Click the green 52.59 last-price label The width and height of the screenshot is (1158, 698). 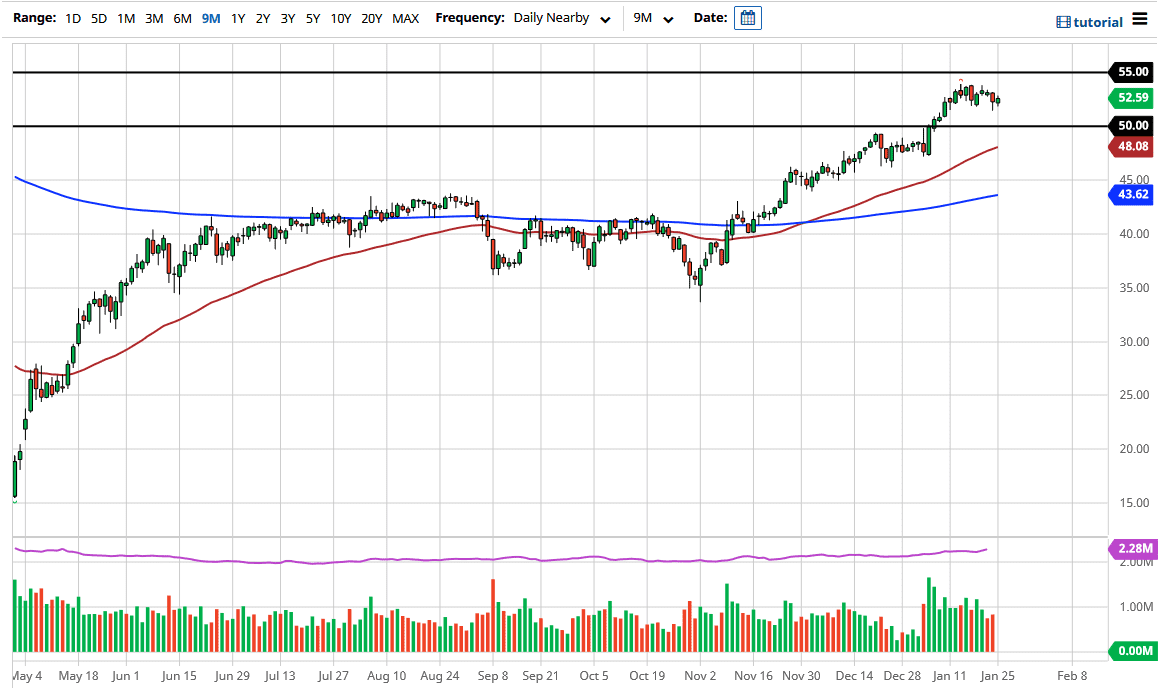tap(1131, 99)
